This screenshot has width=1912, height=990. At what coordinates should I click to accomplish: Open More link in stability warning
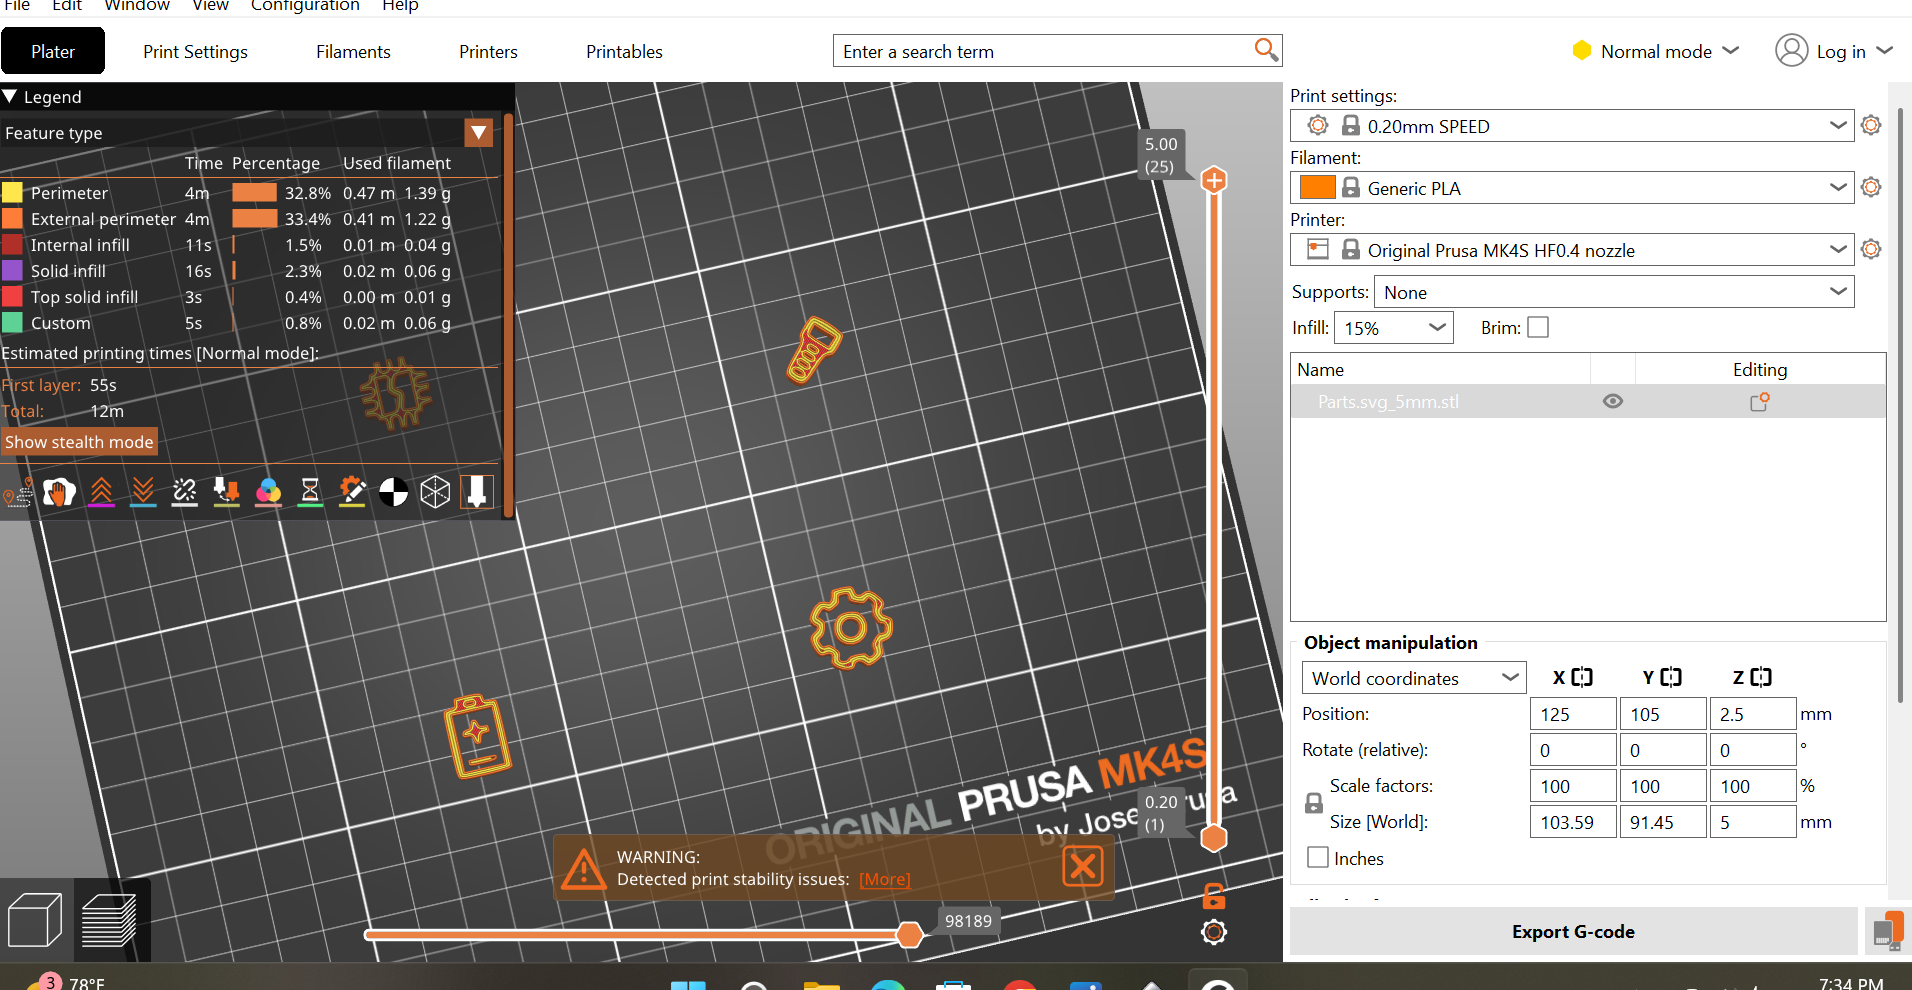[x=885, y=879]
